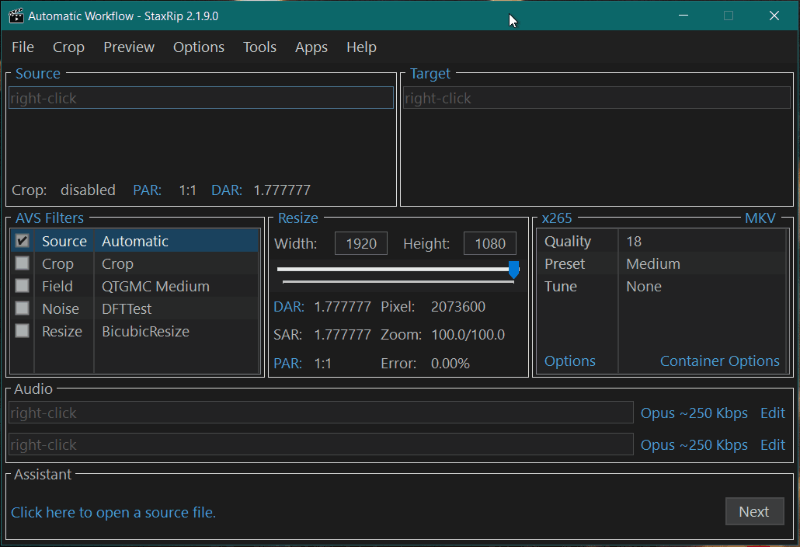The height and width of the screenshot is (547, 800).
Task: Select the Preset Medium row
Action: click(661, 263)
